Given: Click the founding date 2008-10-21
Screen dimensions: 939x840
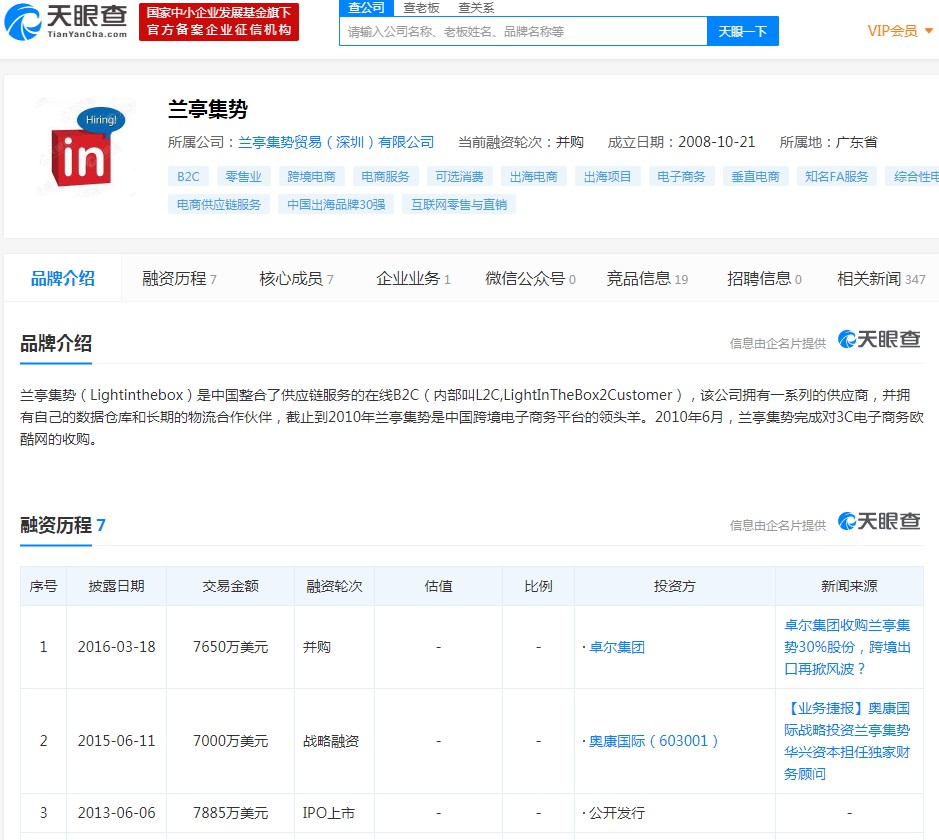Looking at the screenshot, I should pyautogui.click(x=716, y=142).
